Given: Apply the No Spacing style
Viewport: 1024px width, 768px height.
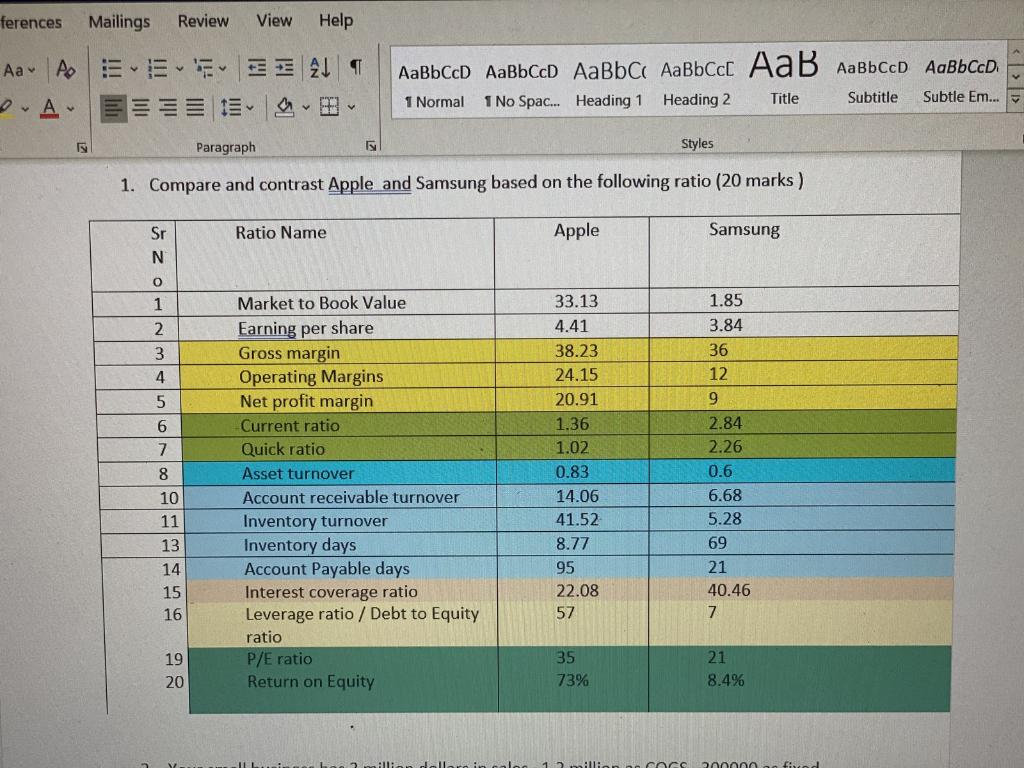Looking at the screenshot, I should (522, 85).
